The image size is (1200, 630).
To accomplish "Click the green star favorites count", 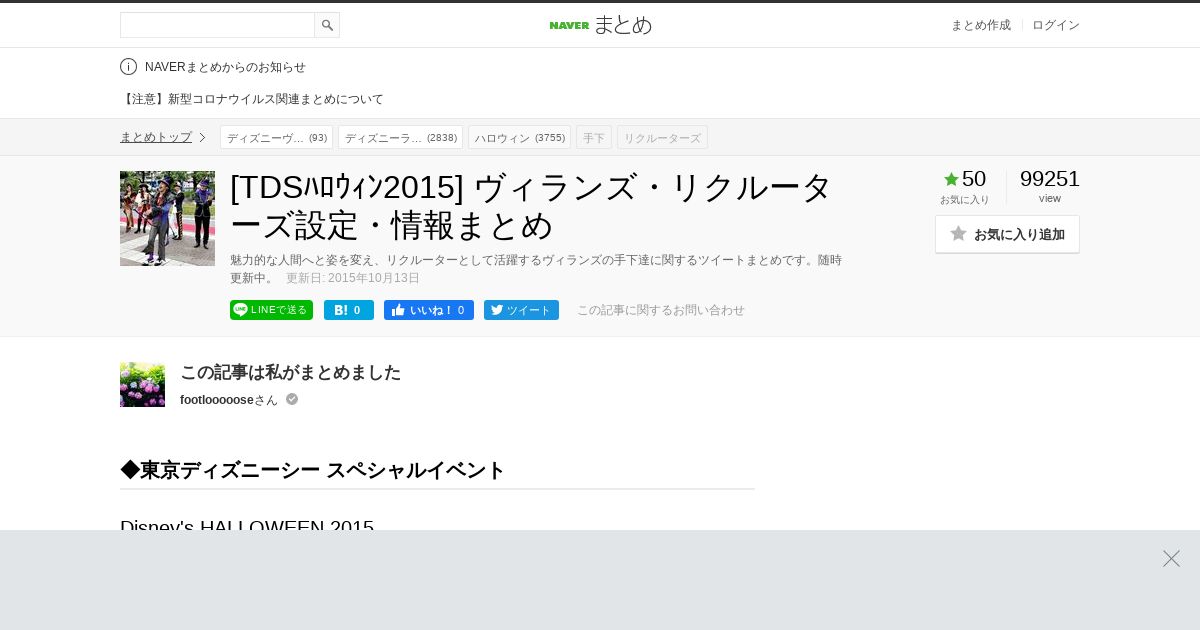I will click(965, 180).
